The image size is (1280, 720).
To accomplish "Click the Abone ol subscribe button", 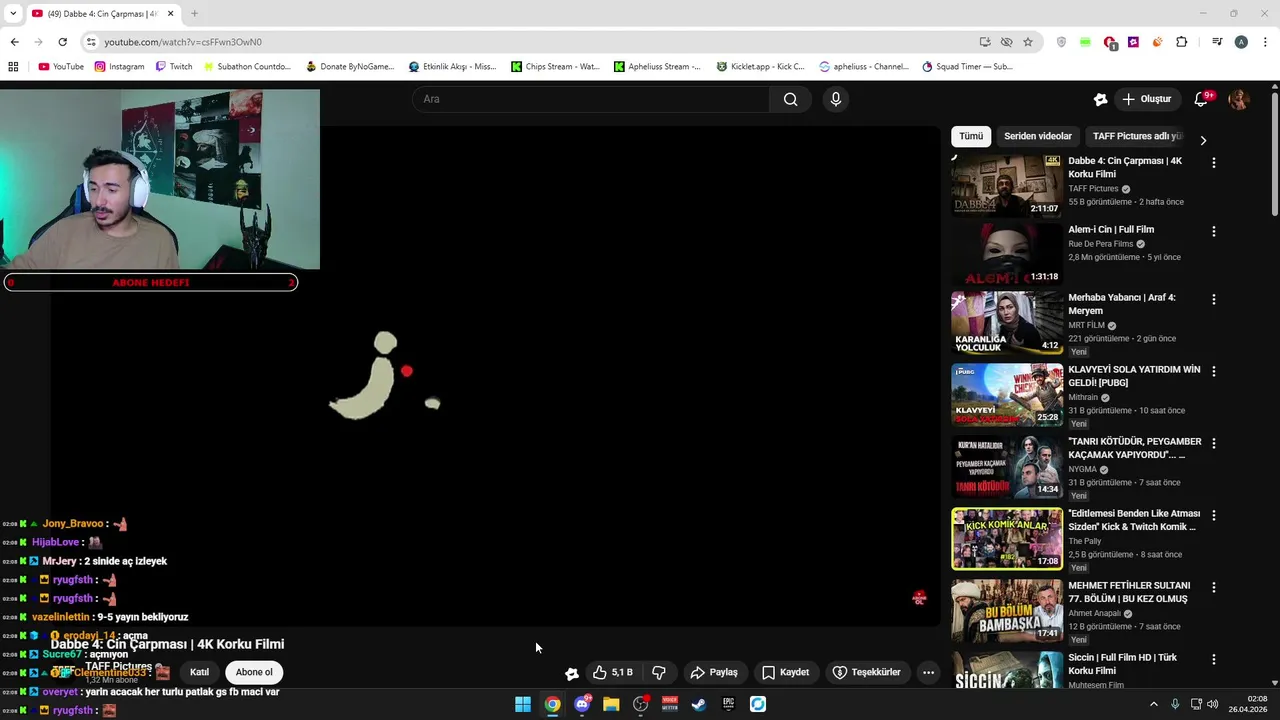I will (254, 672).
